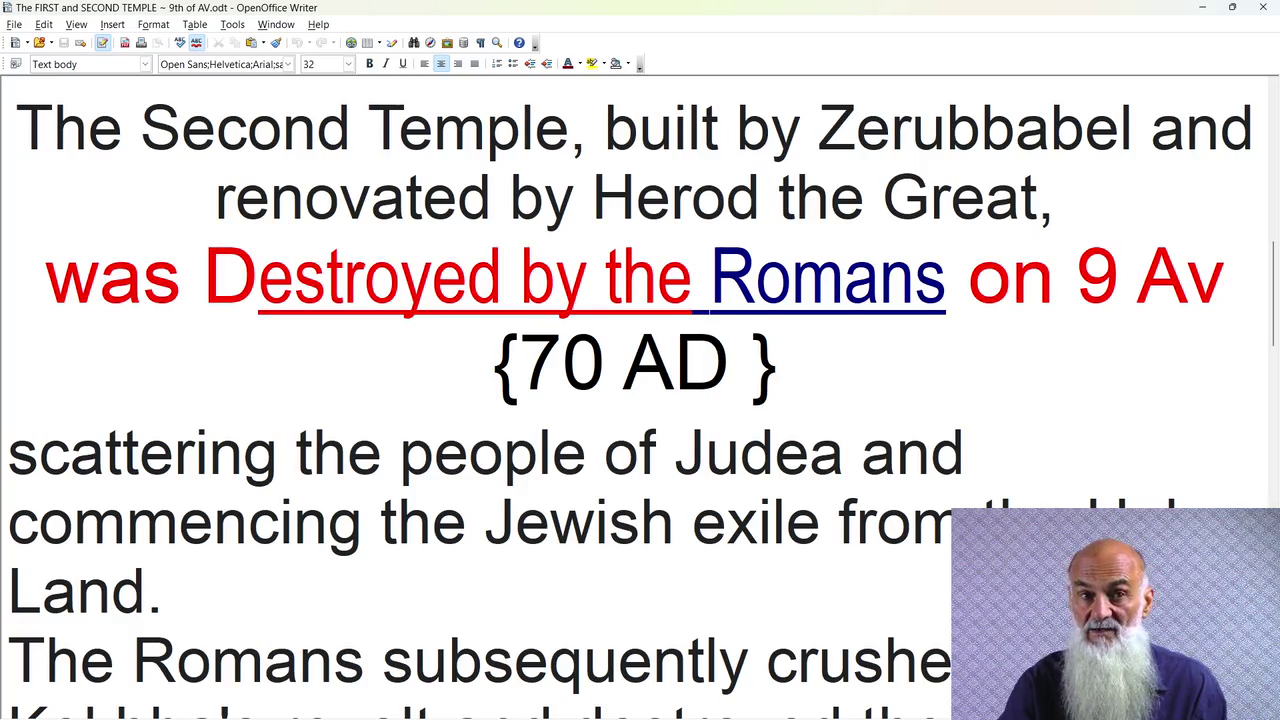Image resolution: width=1280 pixels, height=720 pixels.
Task: Open the Navigator compass icon
Action: [x=430, y=43]
